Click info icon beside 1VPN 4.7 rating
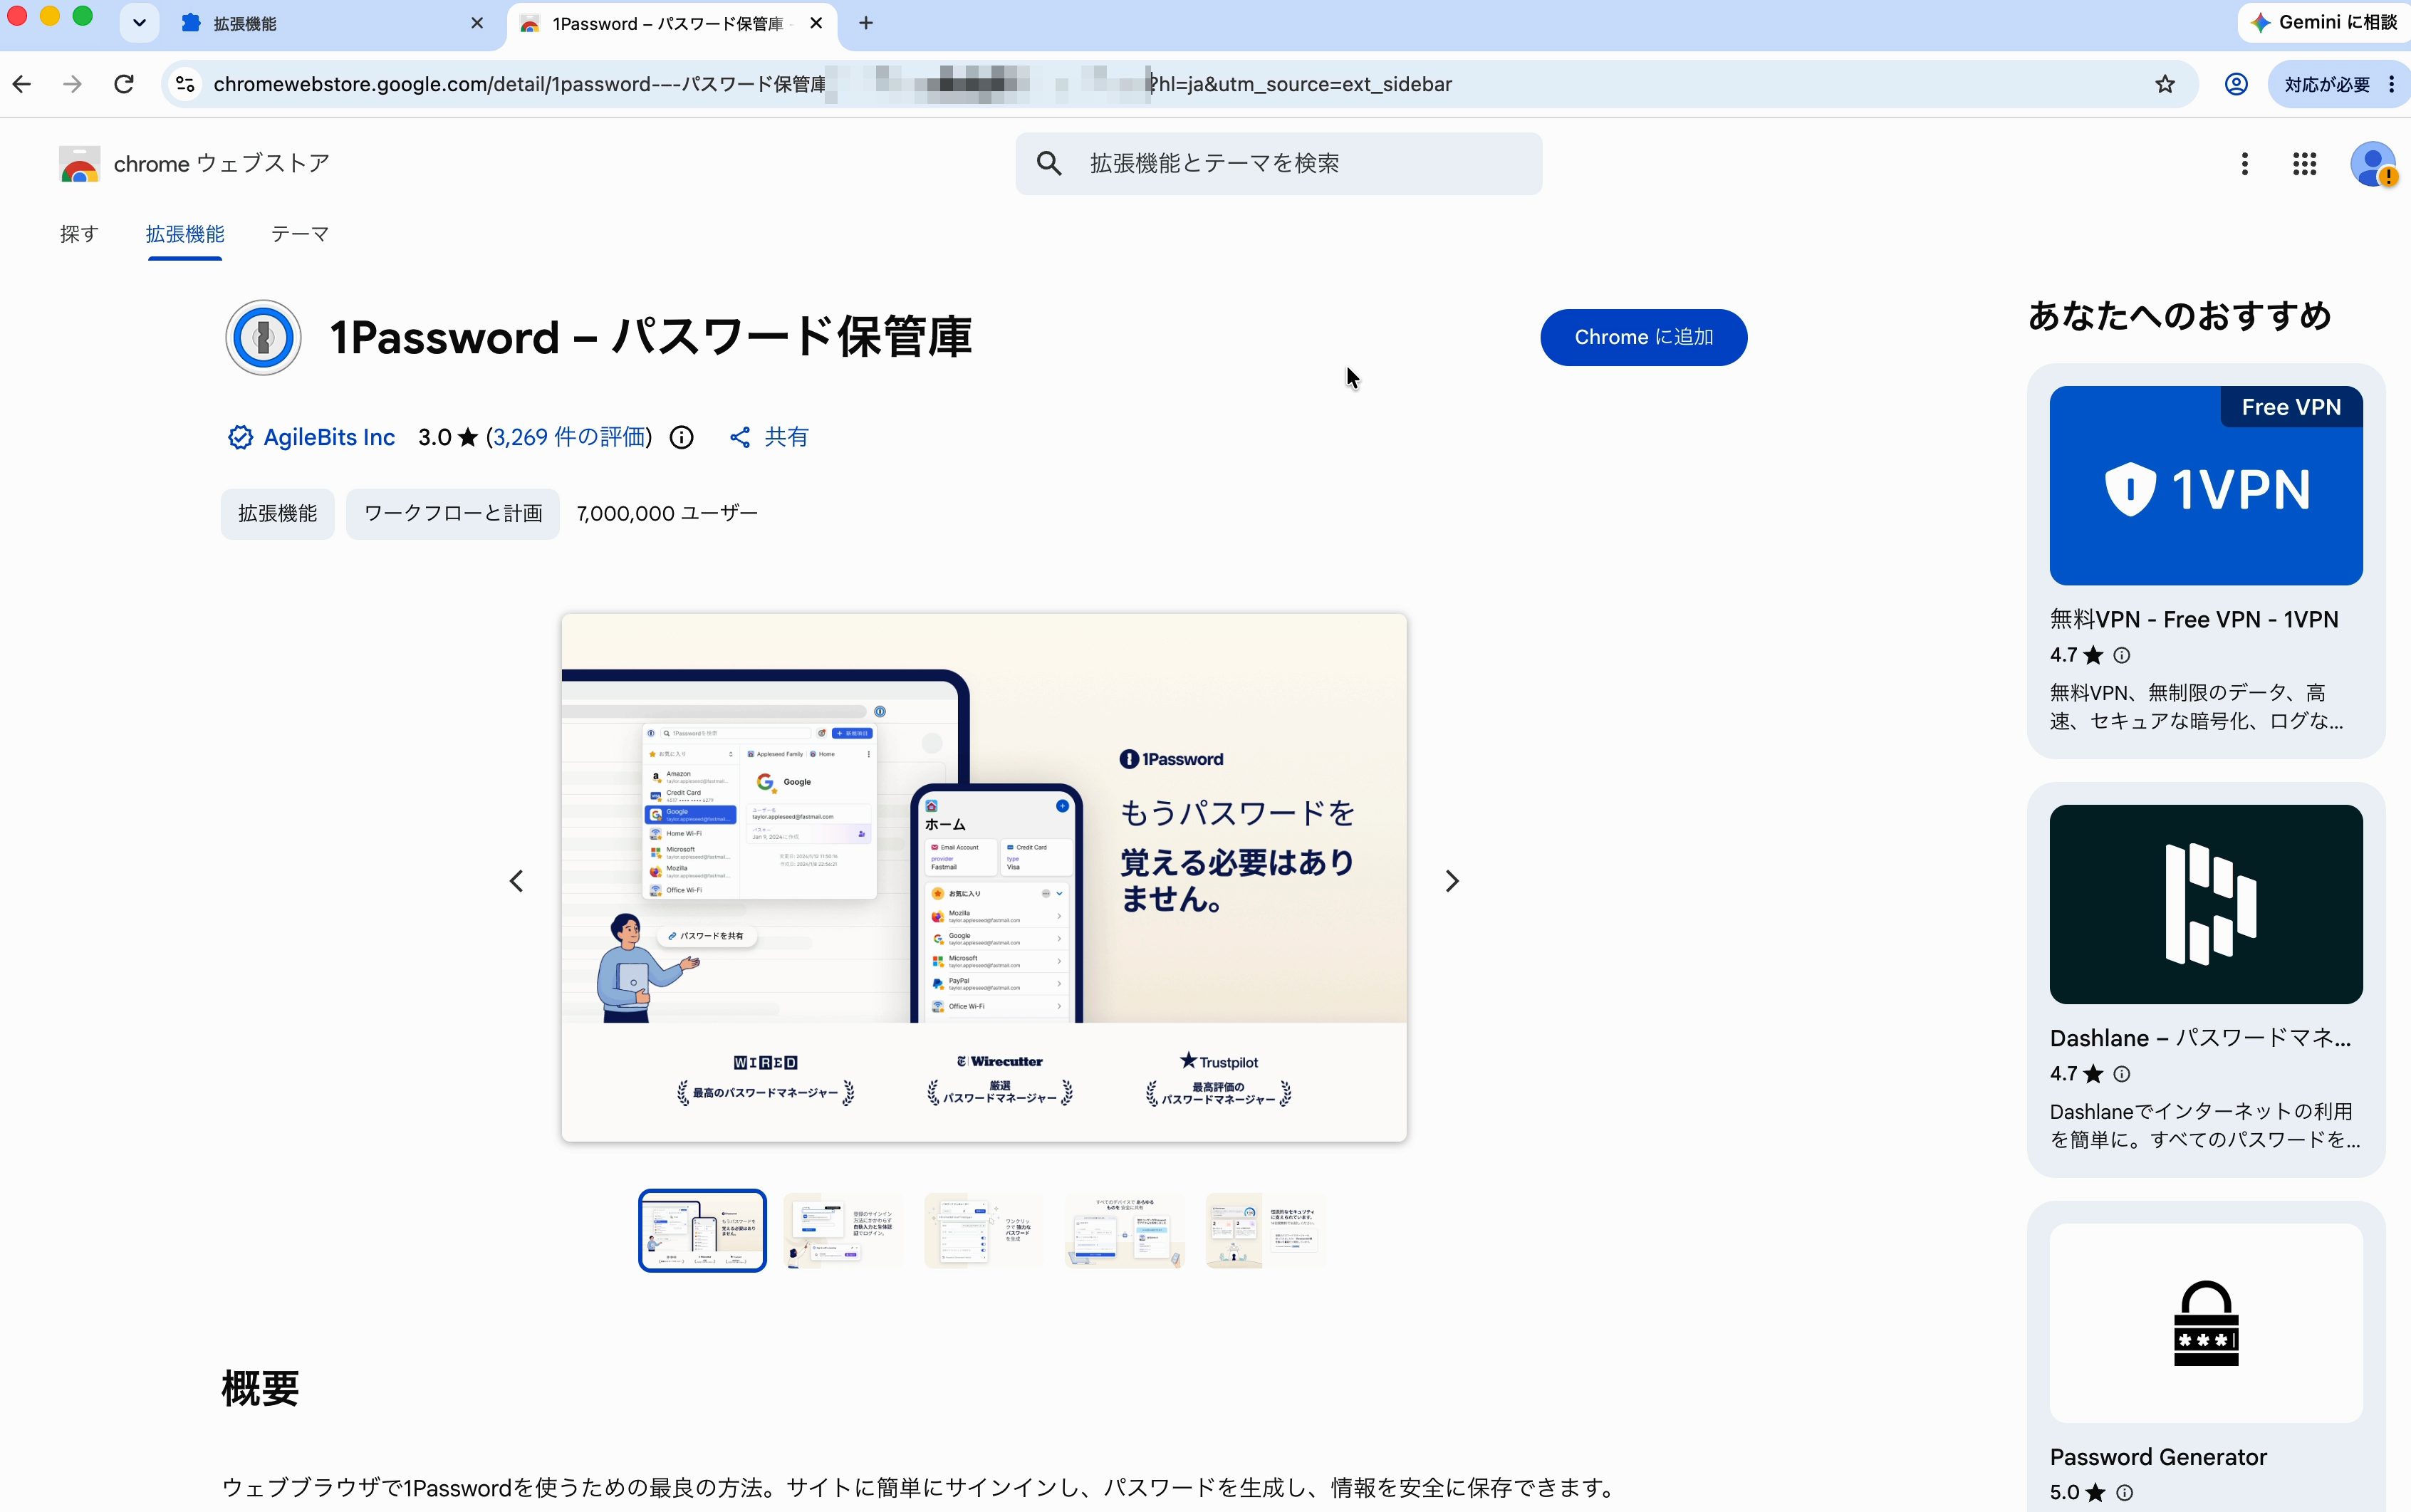 coord(2121,655)
